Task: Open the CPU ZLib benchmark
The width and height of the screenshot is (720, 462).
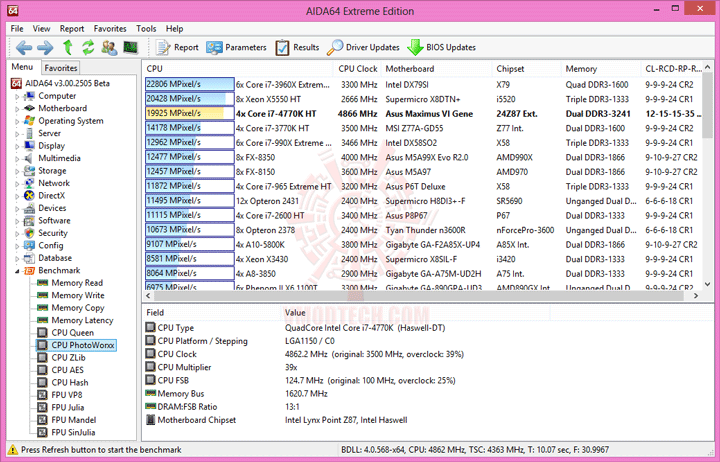Action: tap(68, 357)
